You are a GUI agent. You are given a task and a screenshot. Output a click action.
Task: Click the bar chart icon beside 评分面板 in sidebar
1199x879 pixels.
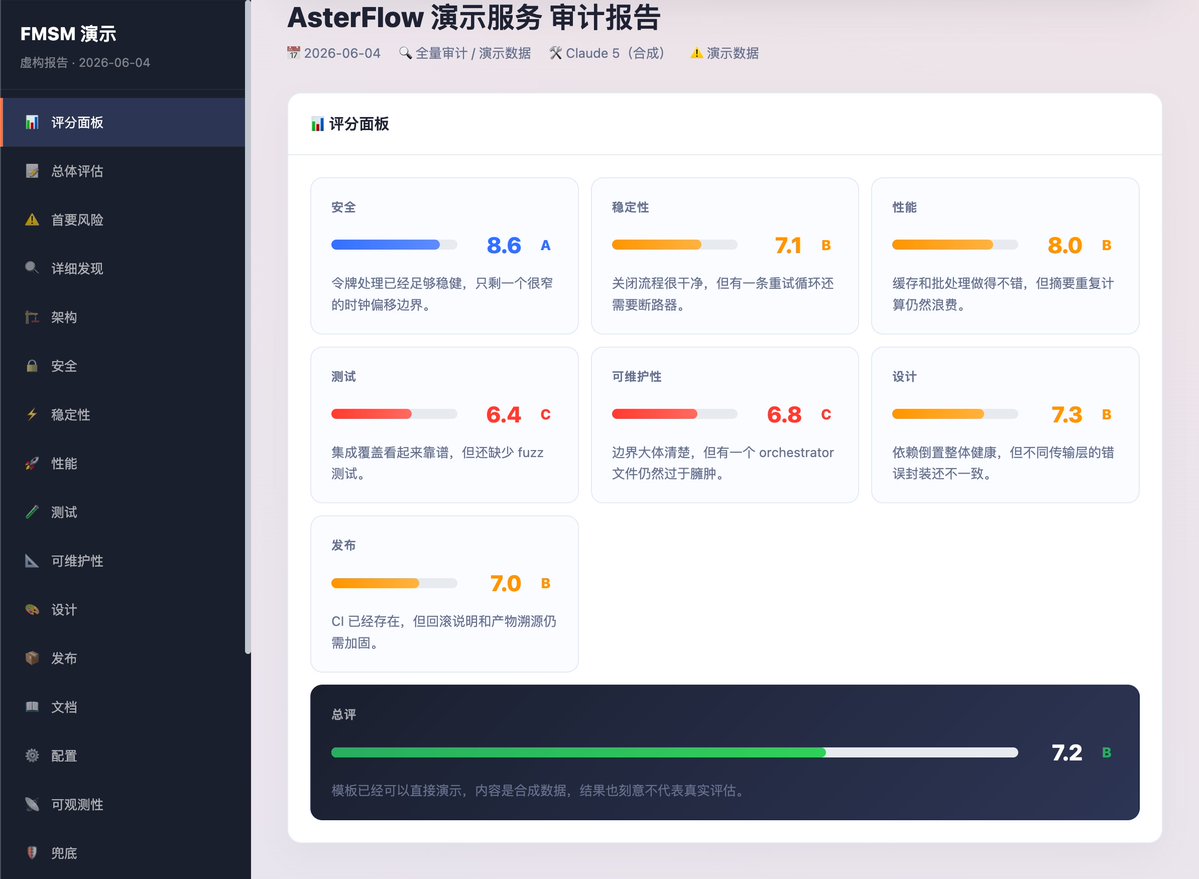(x=31, y=122)
